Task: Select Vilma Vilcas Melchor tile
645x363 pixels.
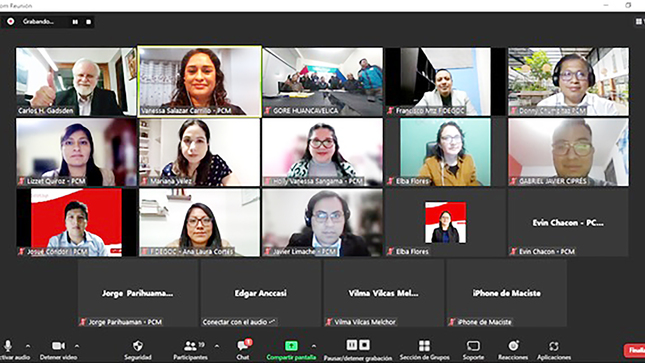Action: point(383,293)
